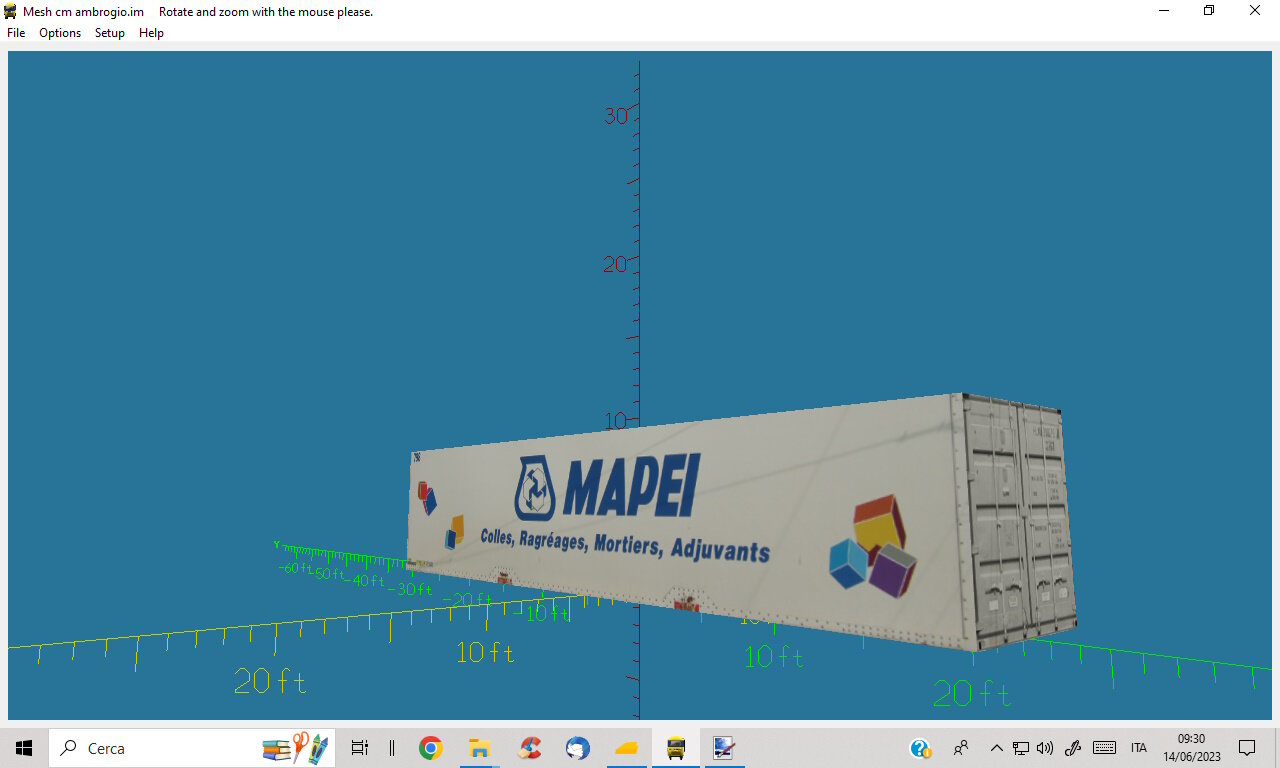Select the yellow bus app on taskbar
This screenshot has width=1280, height=768.
tap(676, 748)
